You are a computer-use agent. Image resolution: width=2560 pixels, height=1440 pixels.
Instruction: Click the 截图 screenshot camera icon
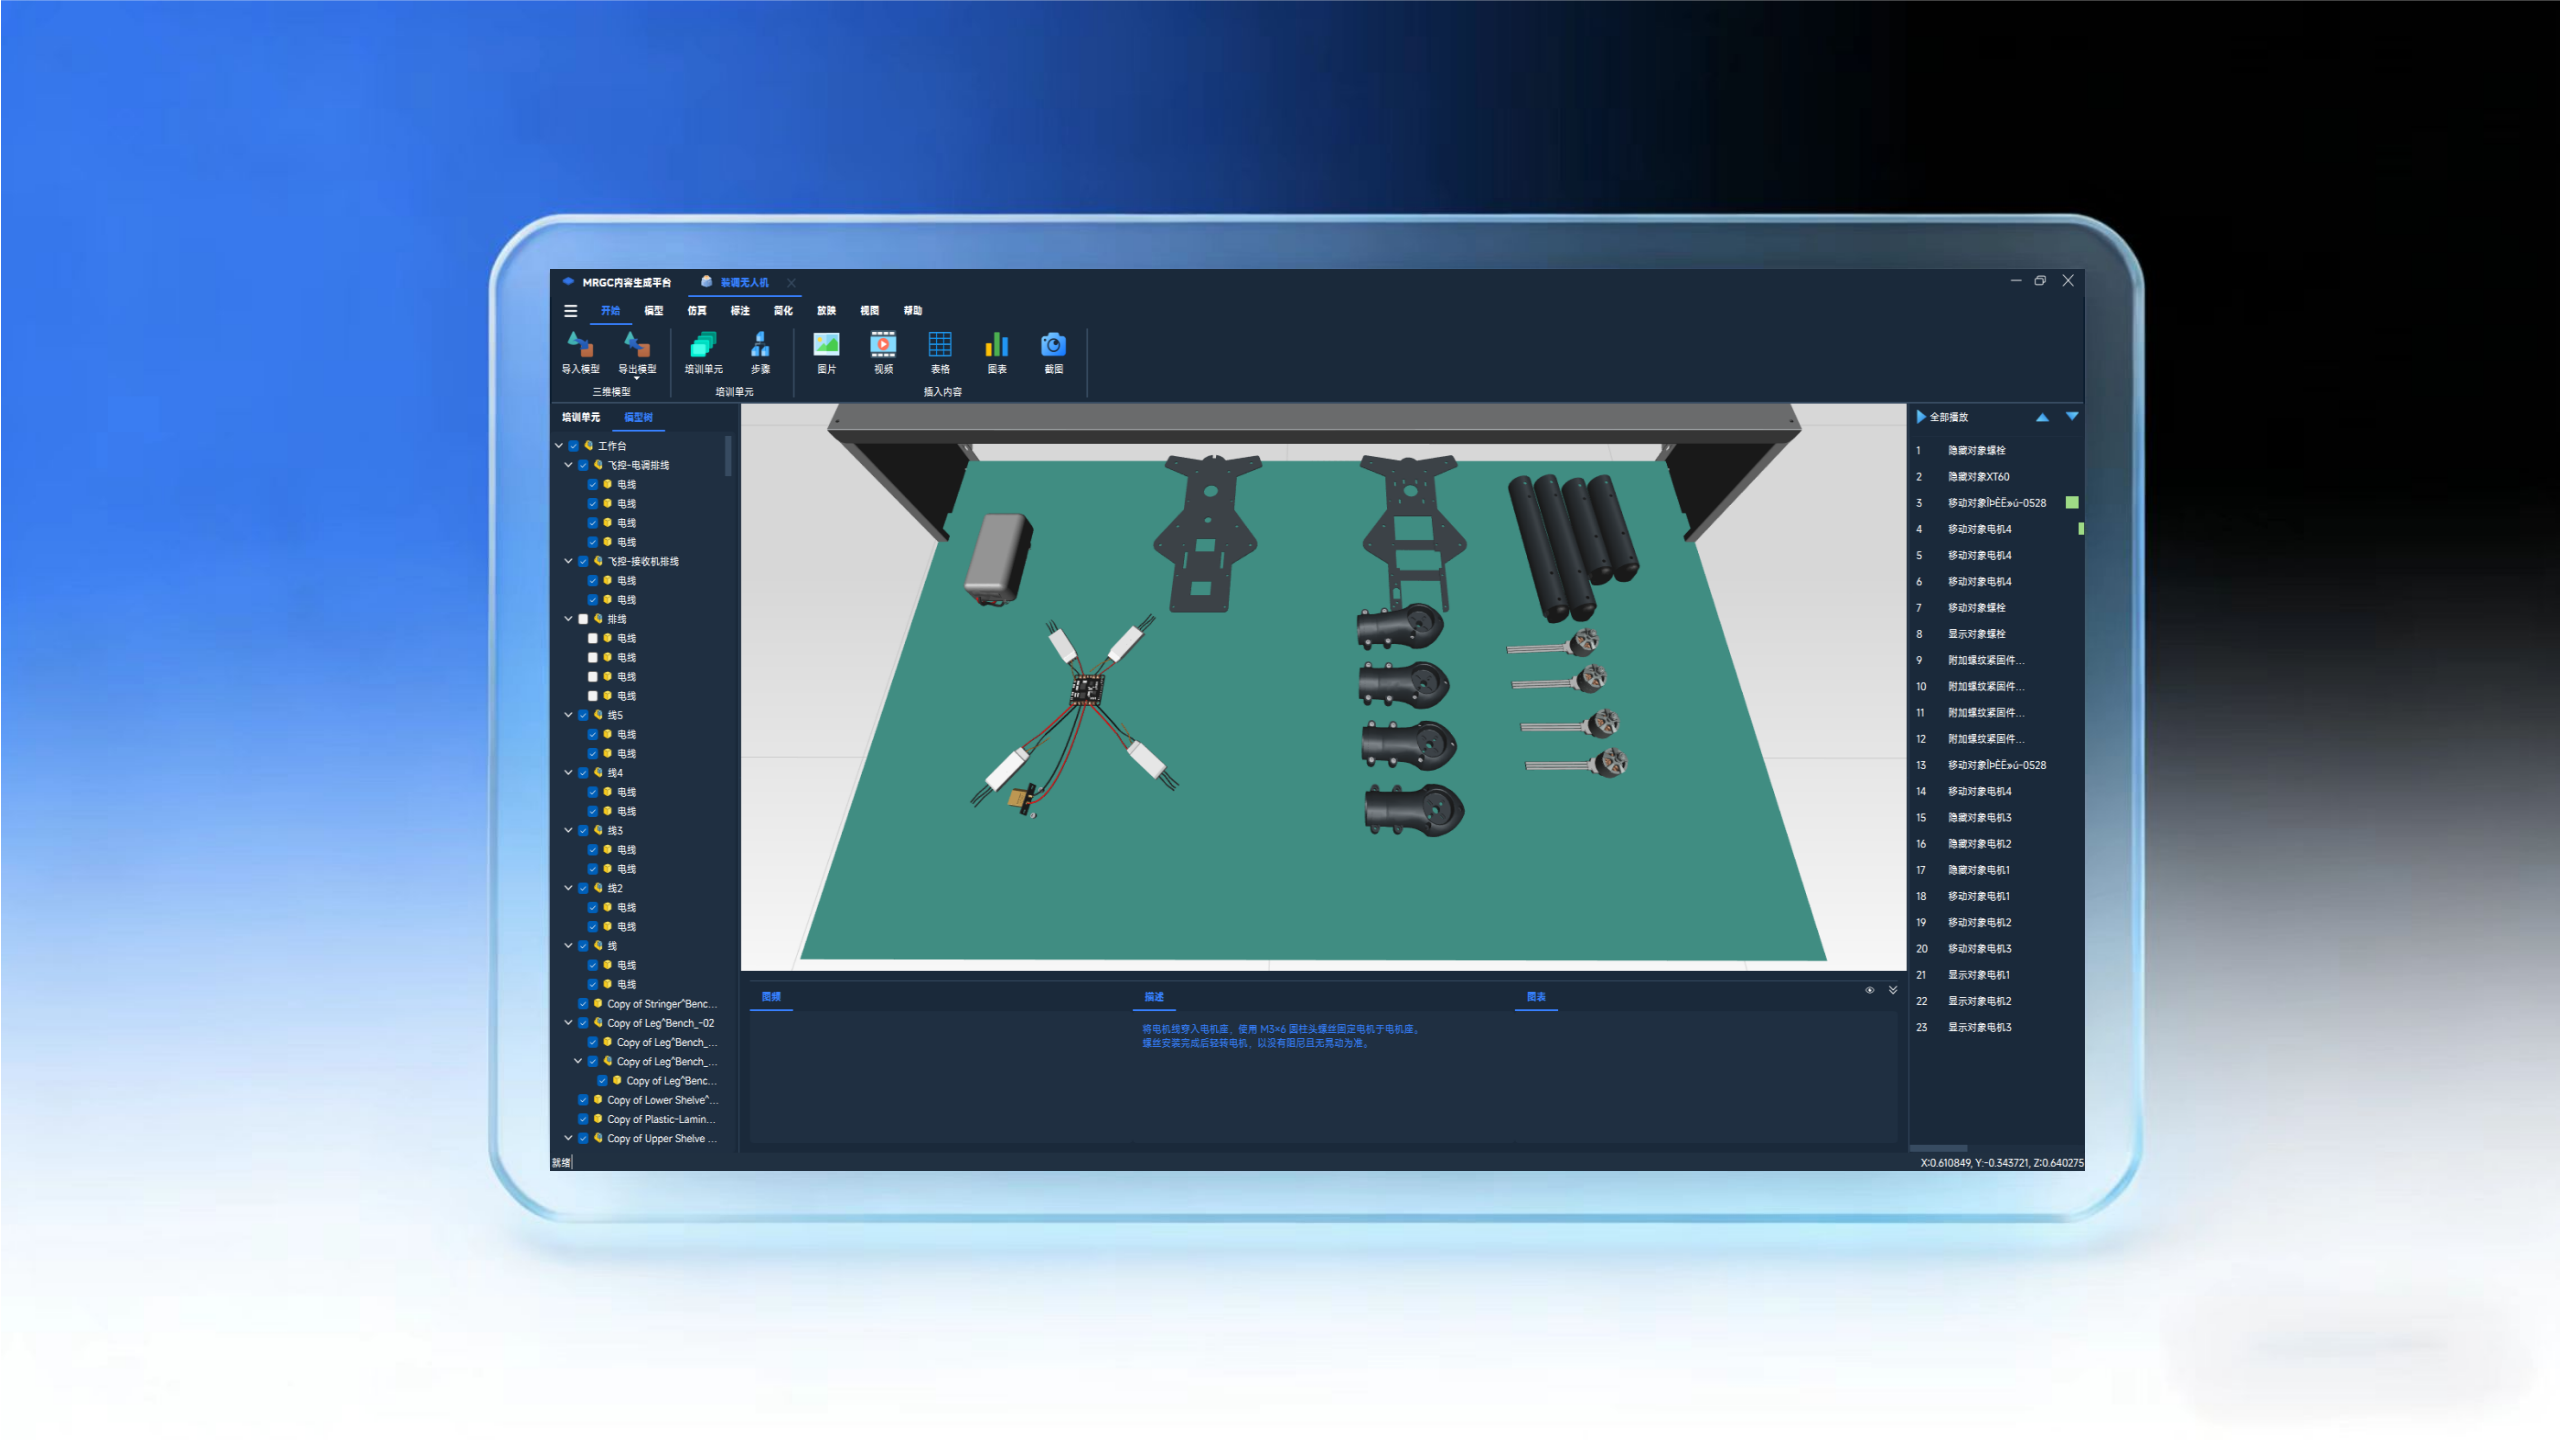1053,346
